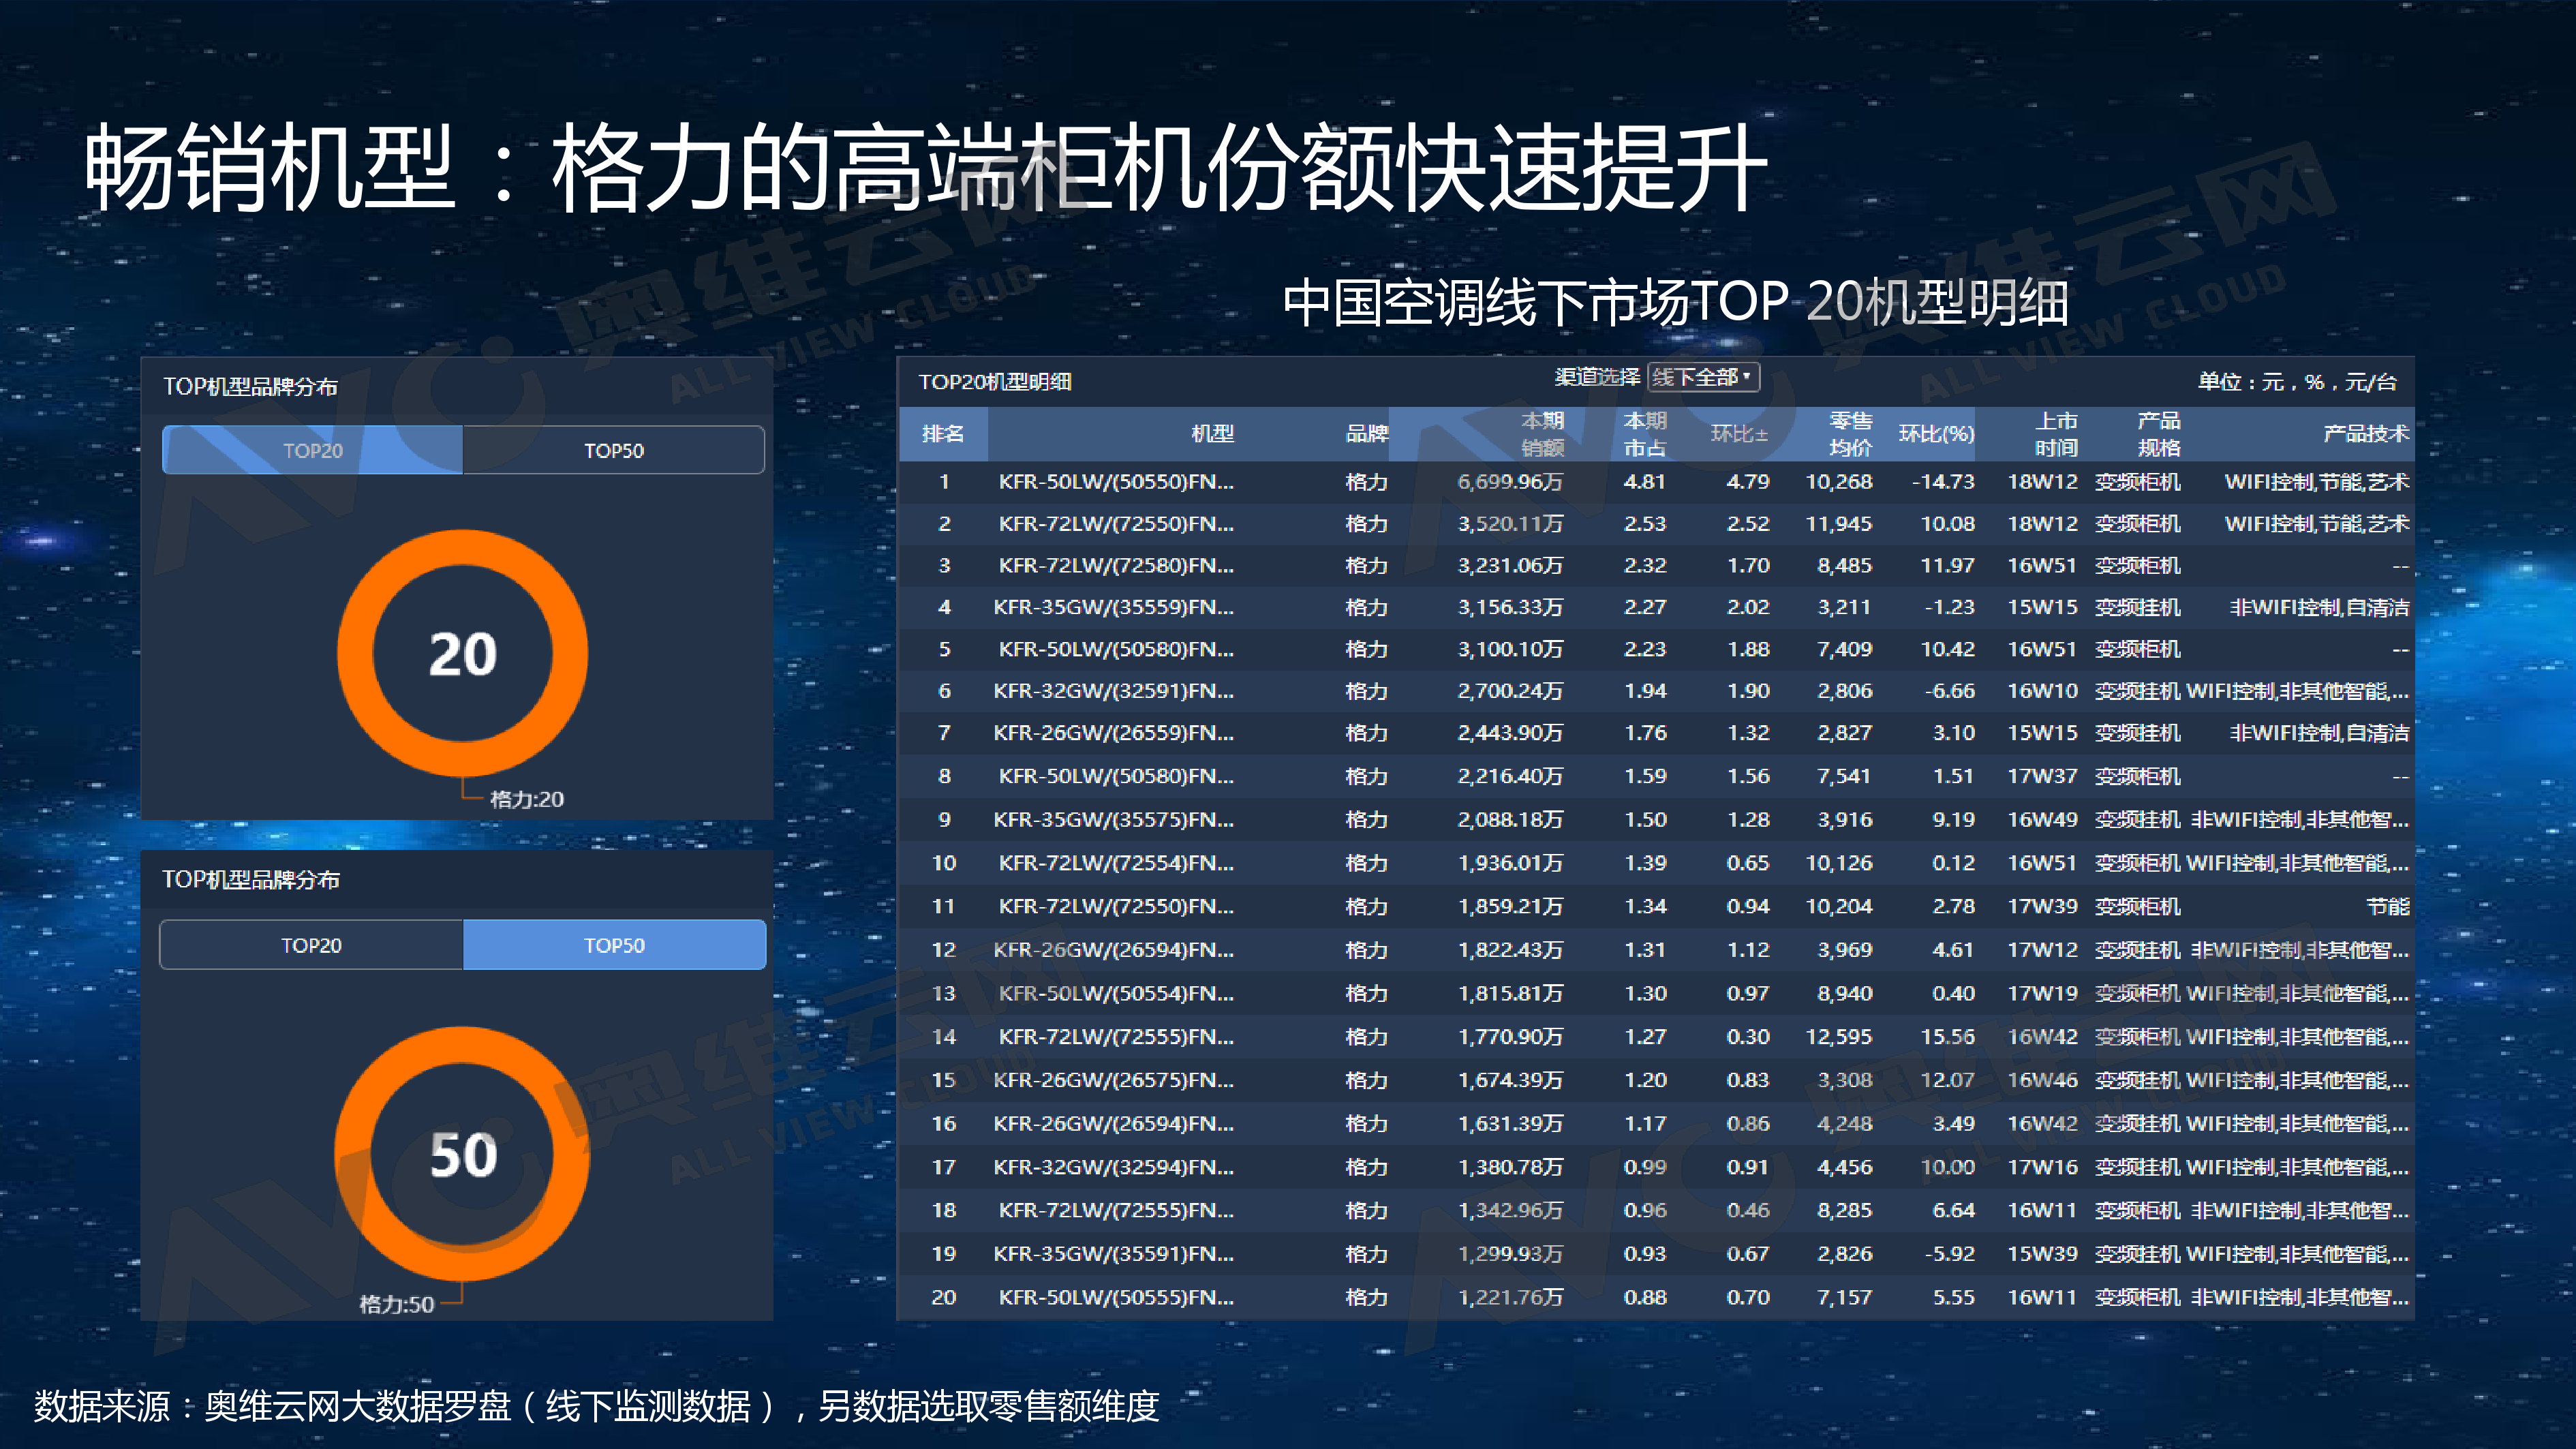This screenshot has width=2576, height=1449.
Task: Switch to TOP20 in lower brand panel
Action: 311,945
